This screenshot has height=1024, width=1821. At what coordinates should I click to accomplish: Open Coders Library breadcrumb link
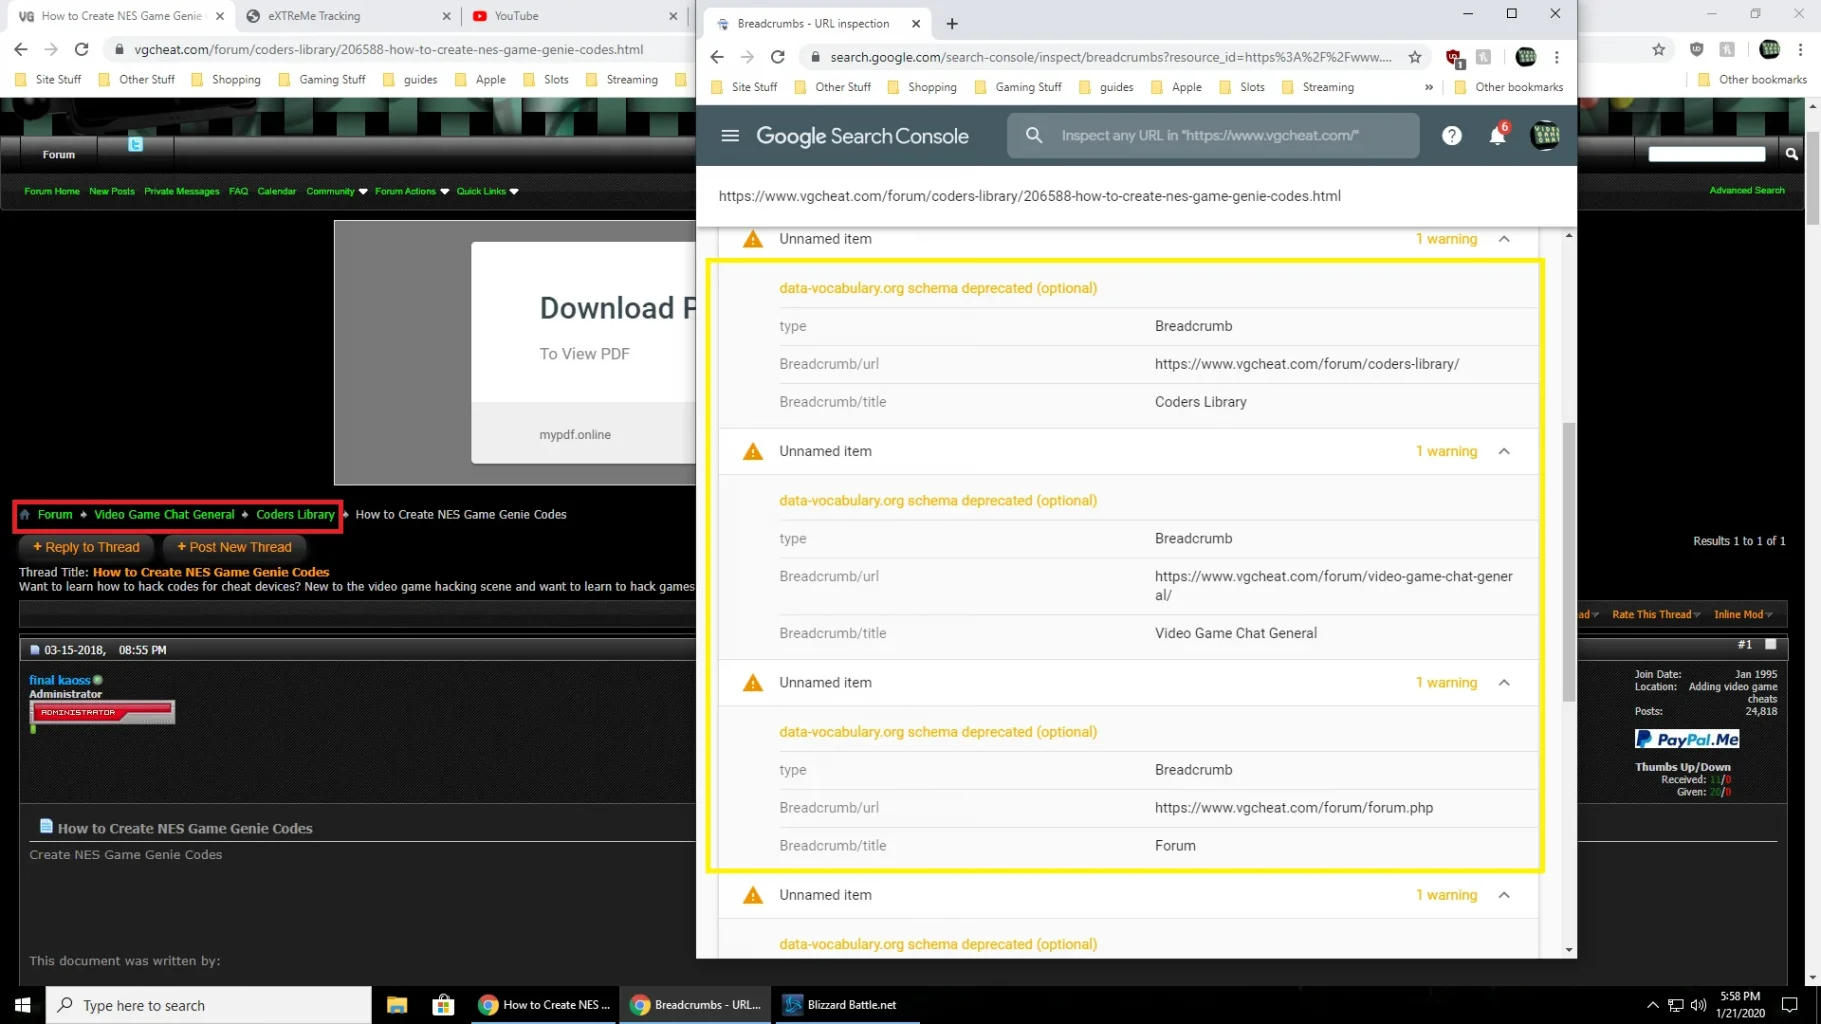(295, 514)
